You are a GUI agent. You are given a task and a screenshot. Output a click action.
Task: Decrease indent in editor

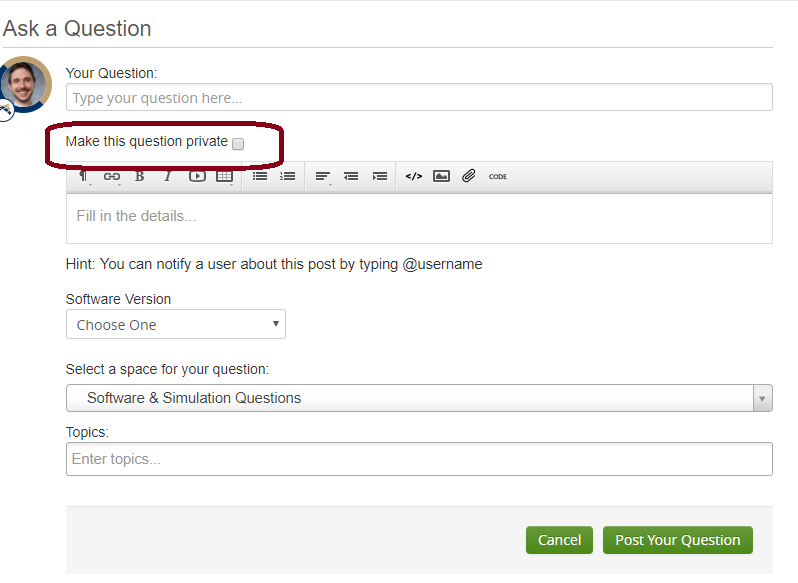(351, 176)
